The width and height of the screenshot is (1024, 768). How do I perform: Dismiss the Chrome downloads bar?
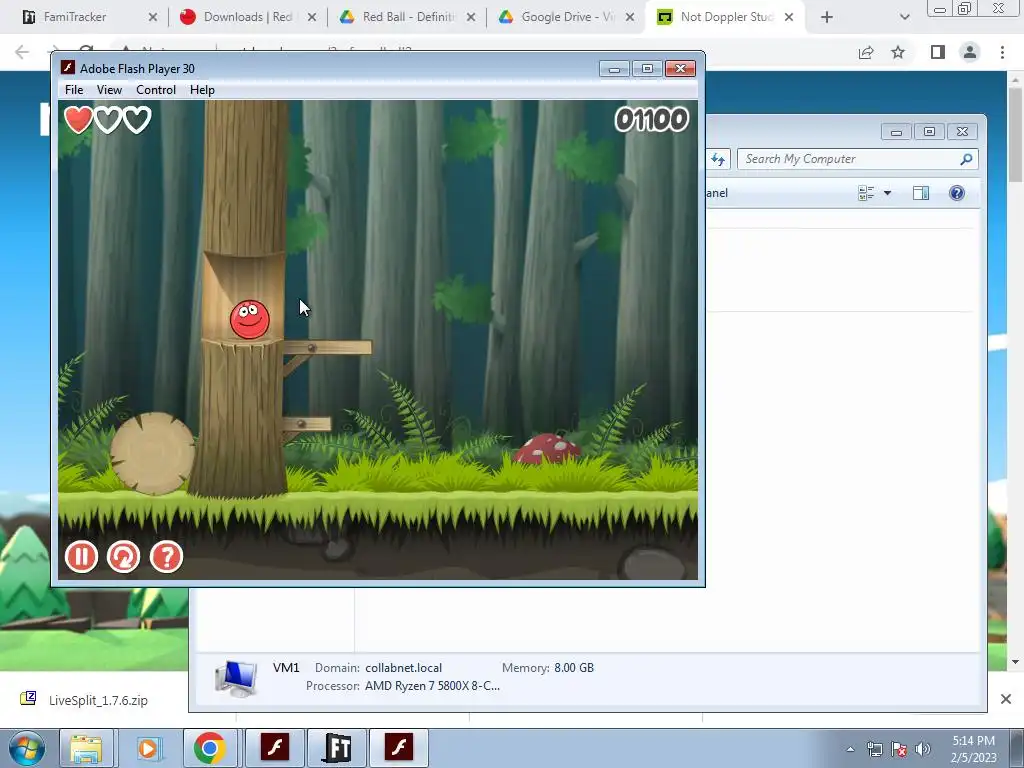coord(1006,699)
